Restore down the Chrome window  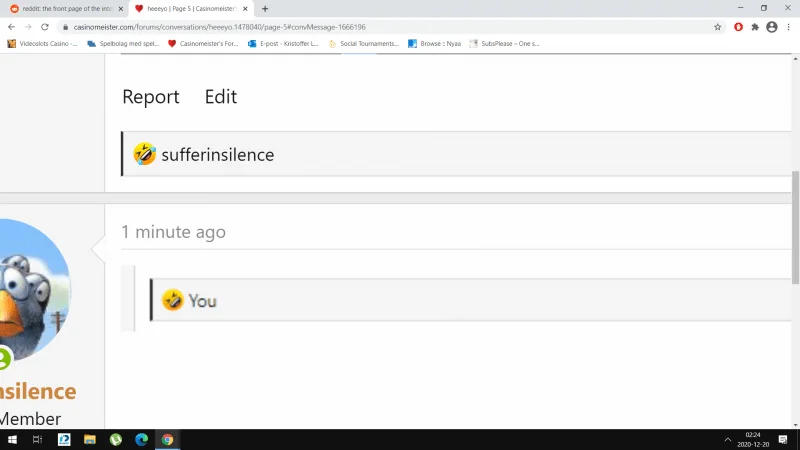tap(764, 8)
